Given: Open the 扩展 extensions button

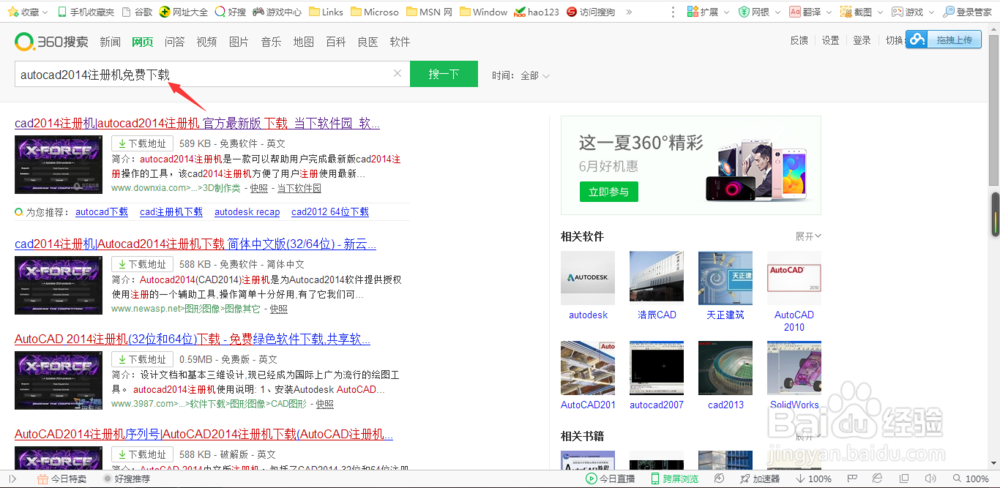Looking at the screenshot, I should point(702,12).
